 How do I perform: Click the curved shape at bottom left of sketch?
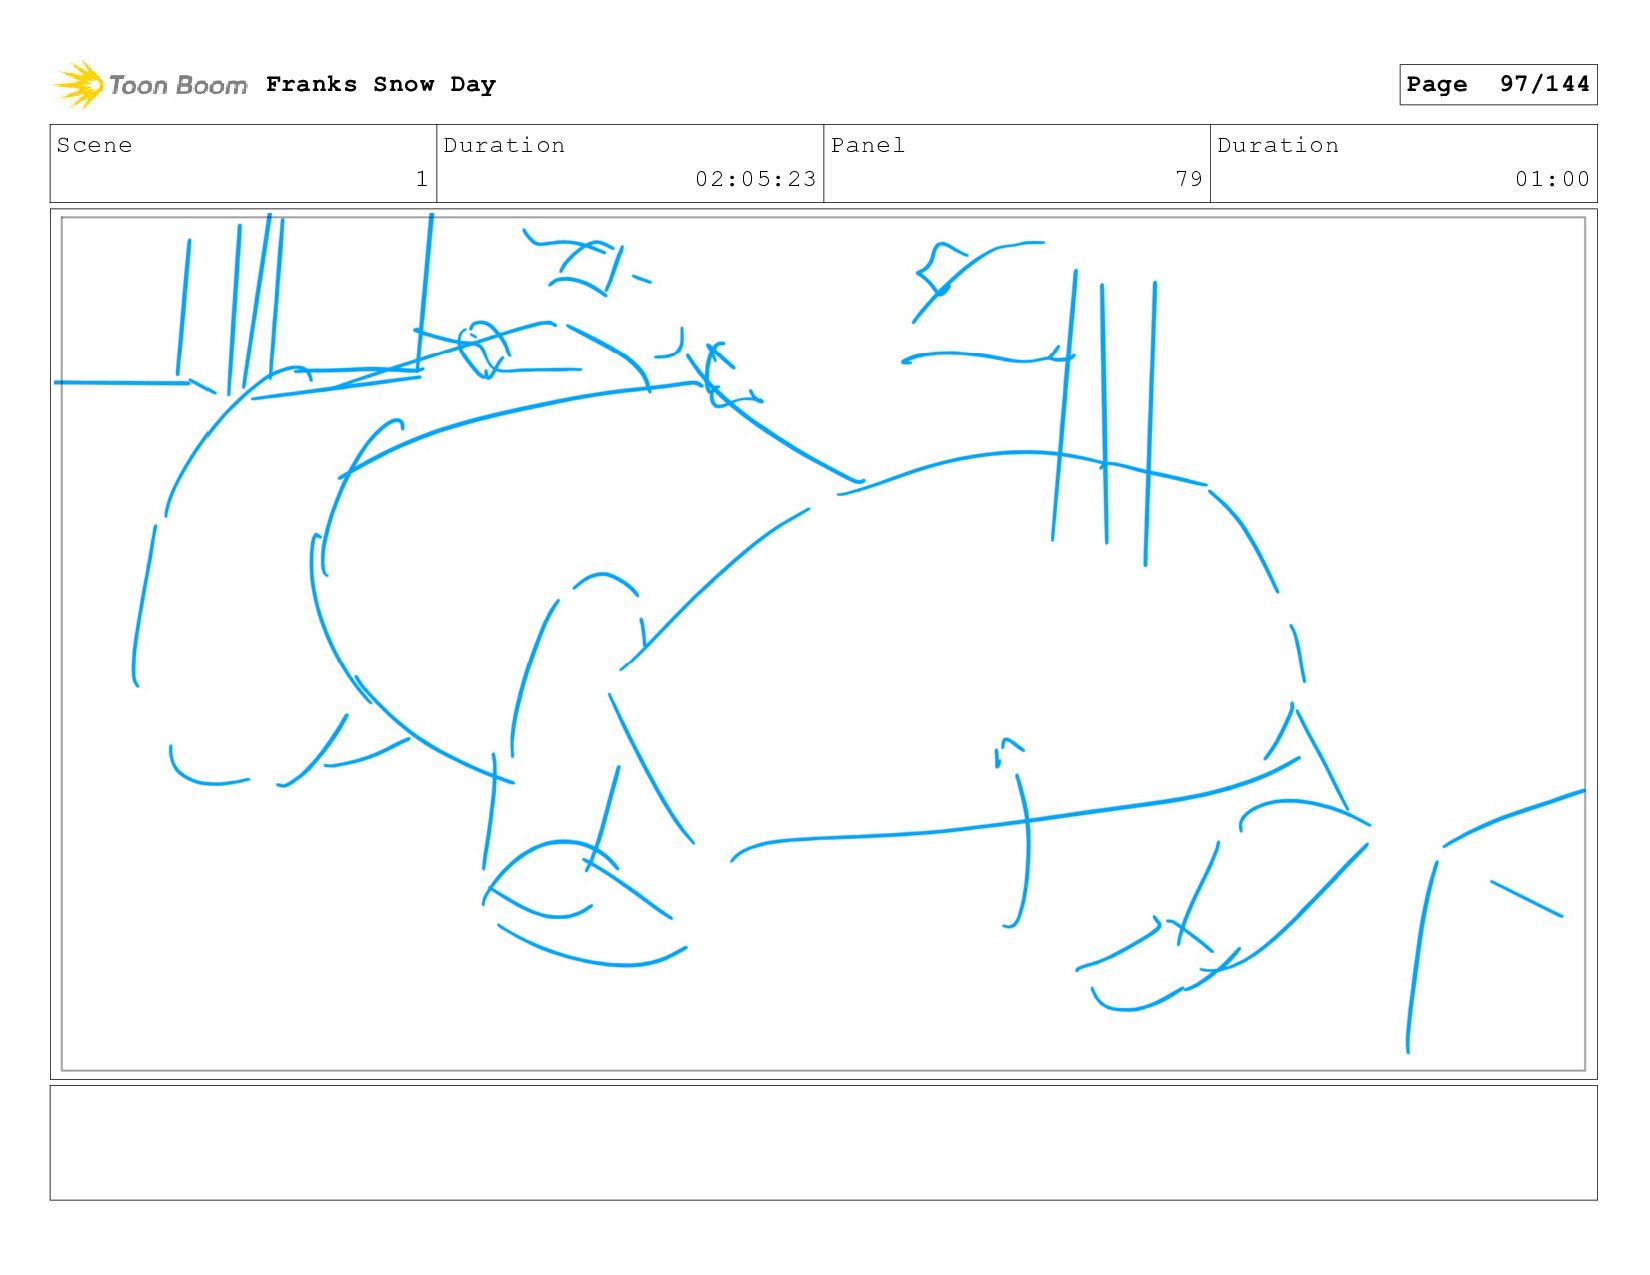tap(585, 905)
